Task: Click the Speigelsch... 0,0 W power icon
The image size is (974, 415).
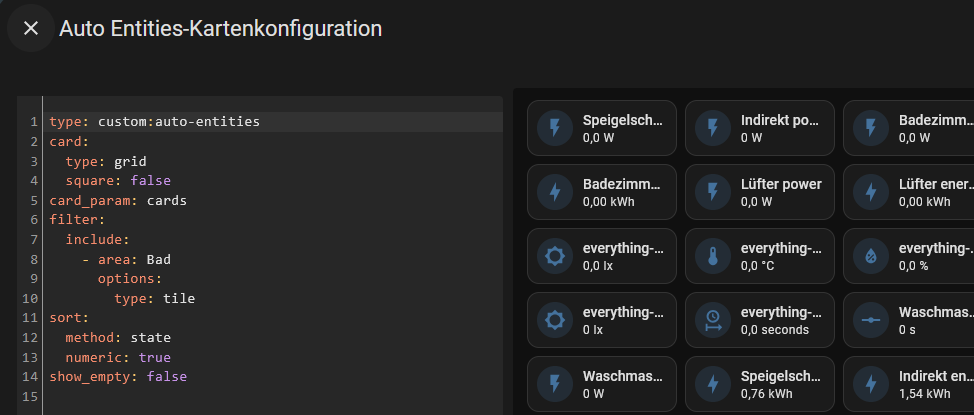Action: (555, 128)
